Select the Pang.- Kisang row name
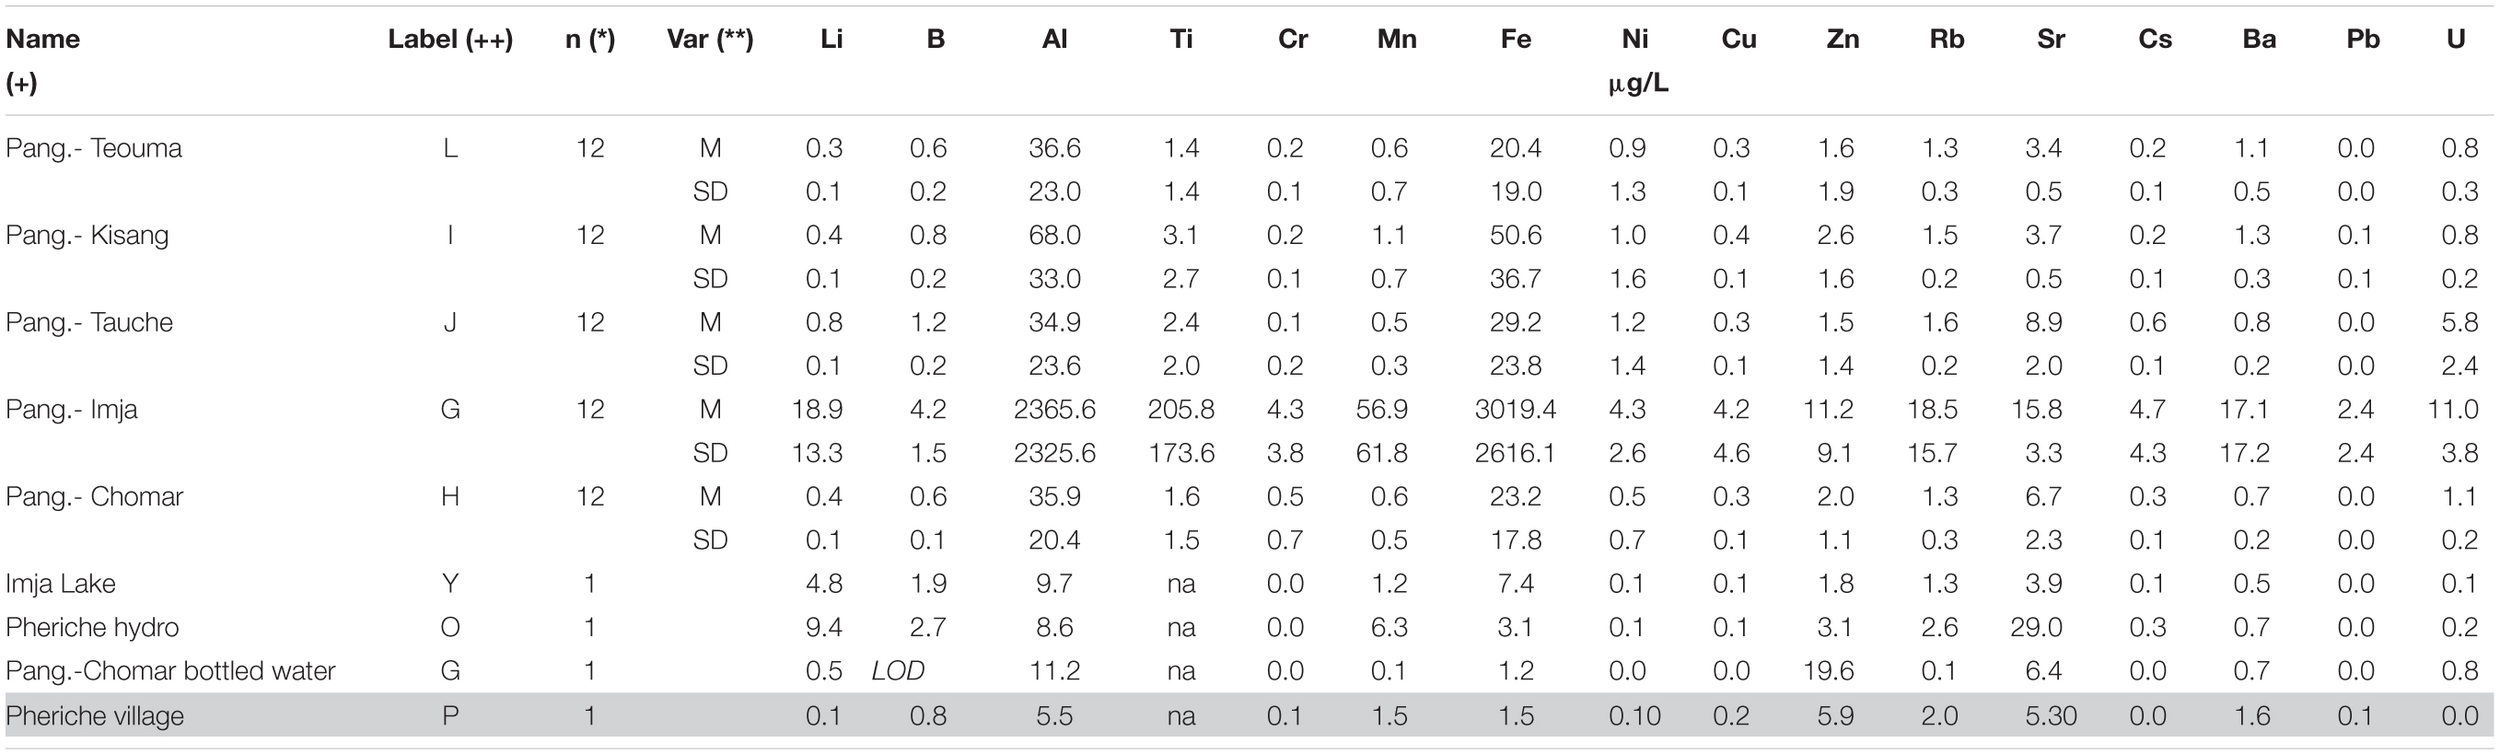The image size is (2500, 755). (x=87, y=235)
